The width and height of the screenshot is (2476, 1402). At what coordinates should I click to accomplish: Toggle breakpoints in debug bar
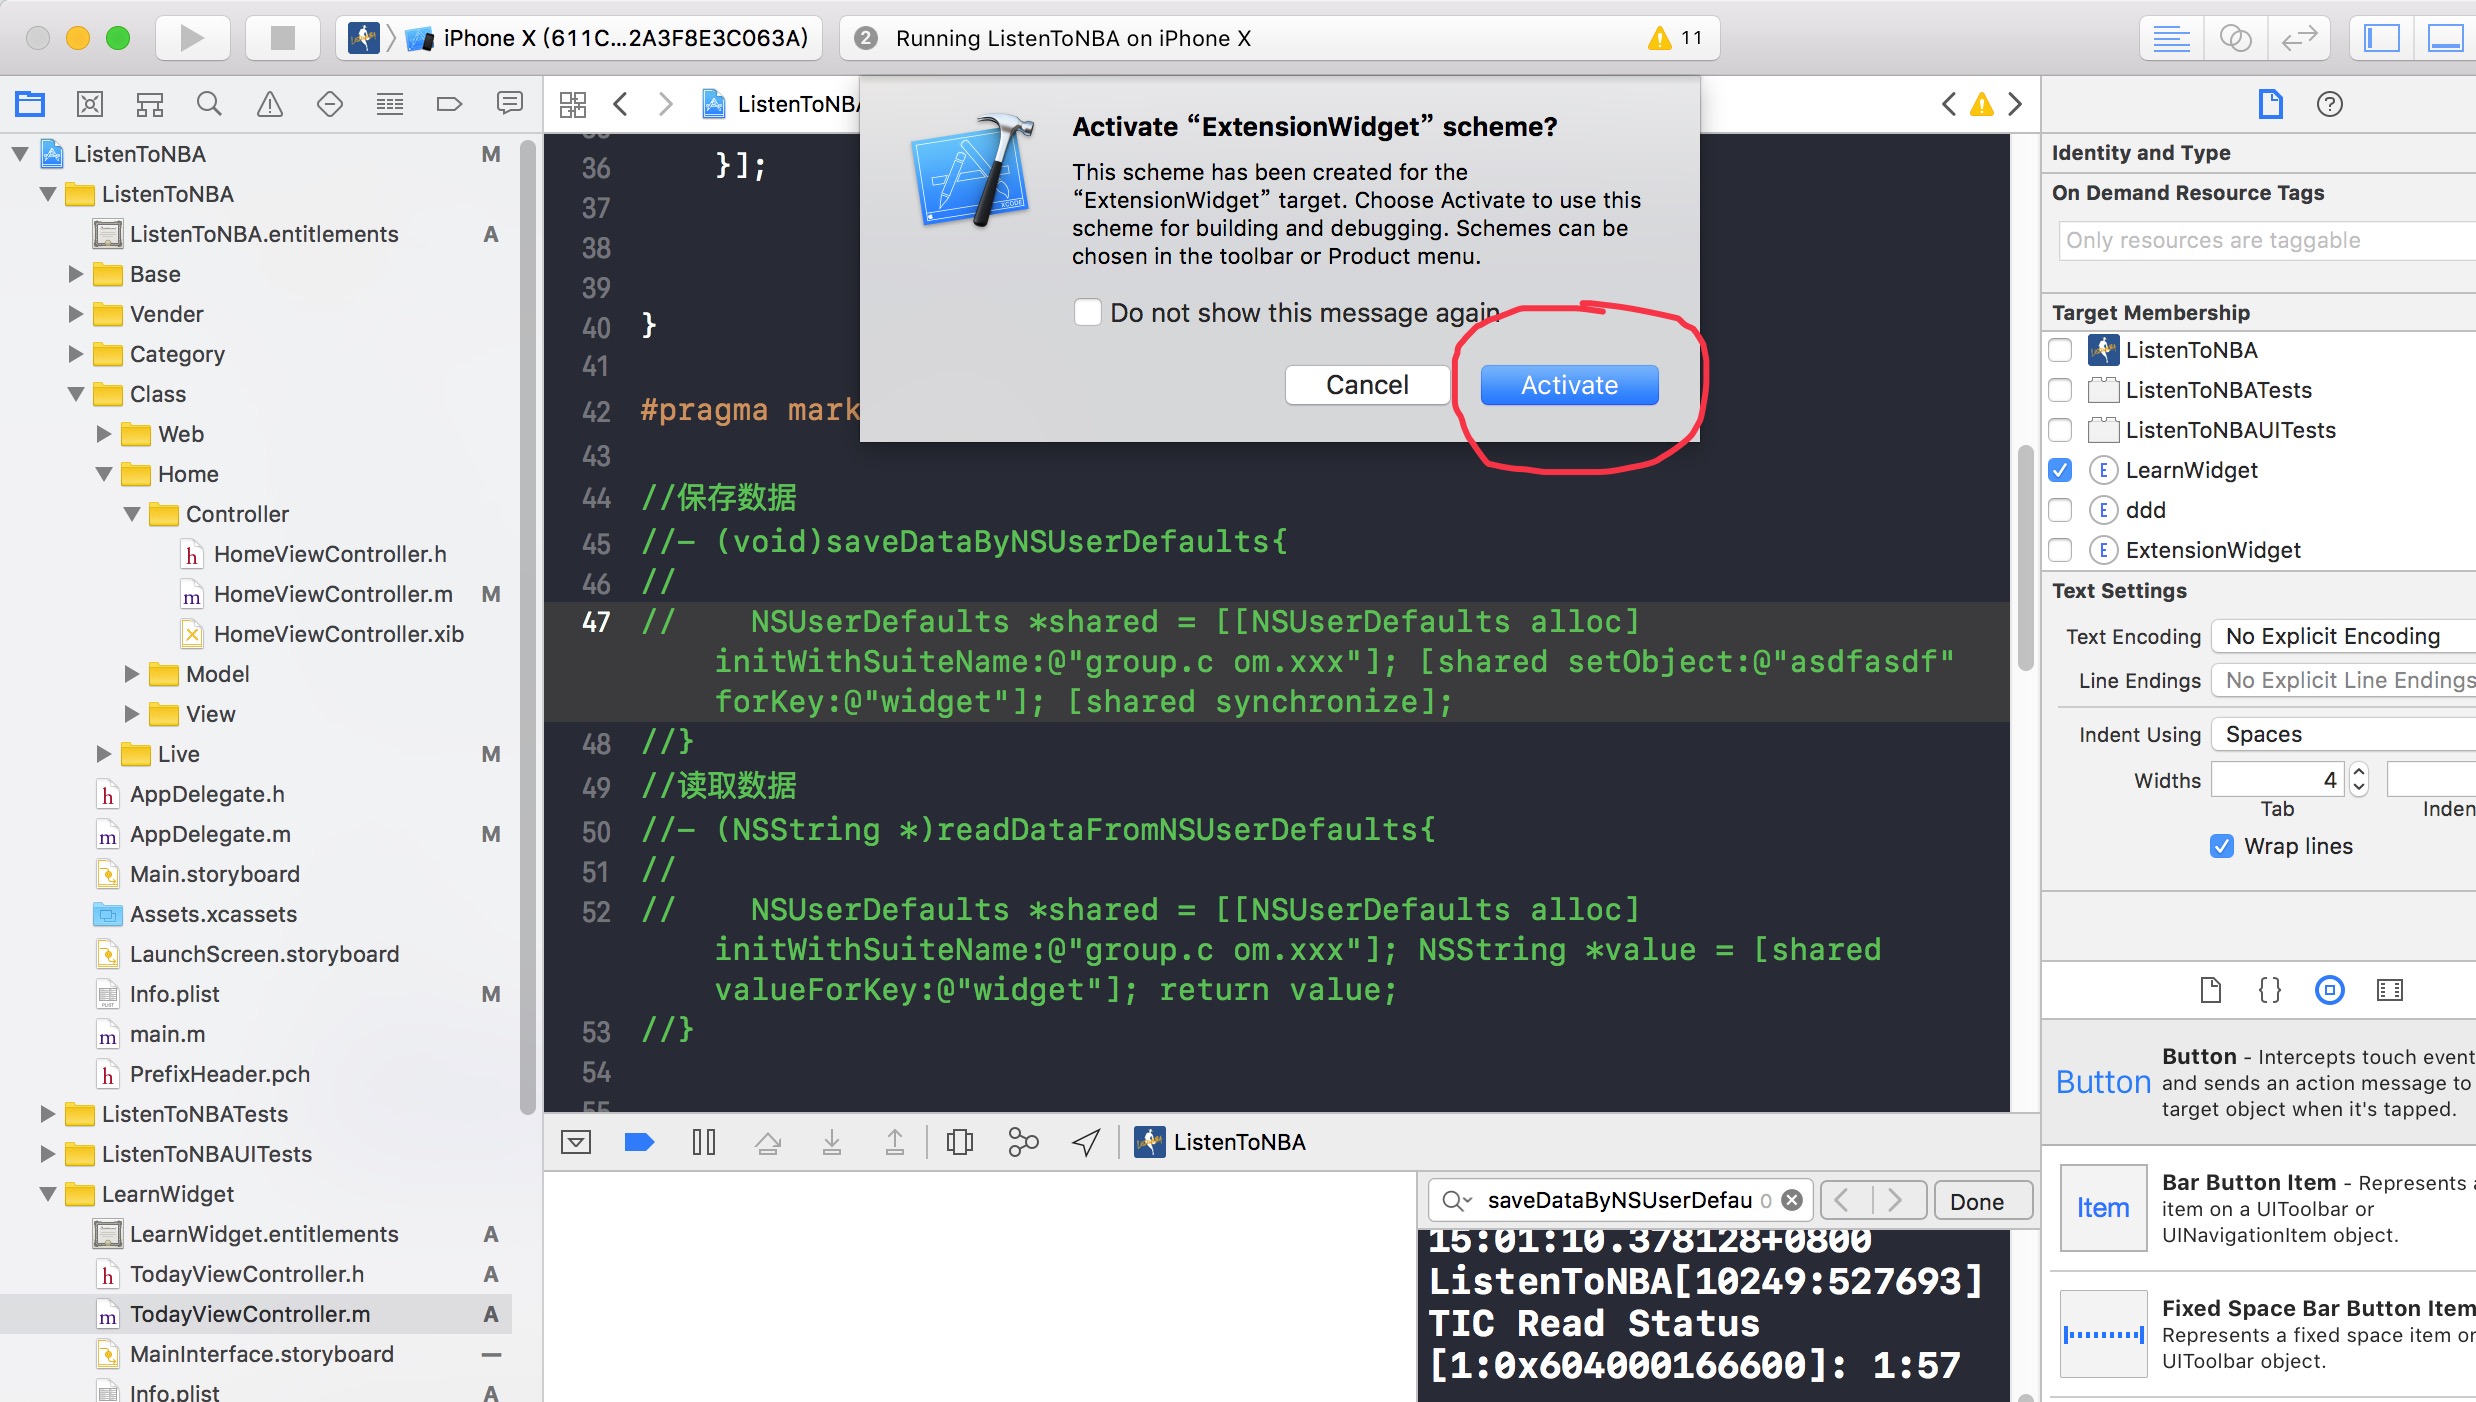click(x=639, y=1142)
